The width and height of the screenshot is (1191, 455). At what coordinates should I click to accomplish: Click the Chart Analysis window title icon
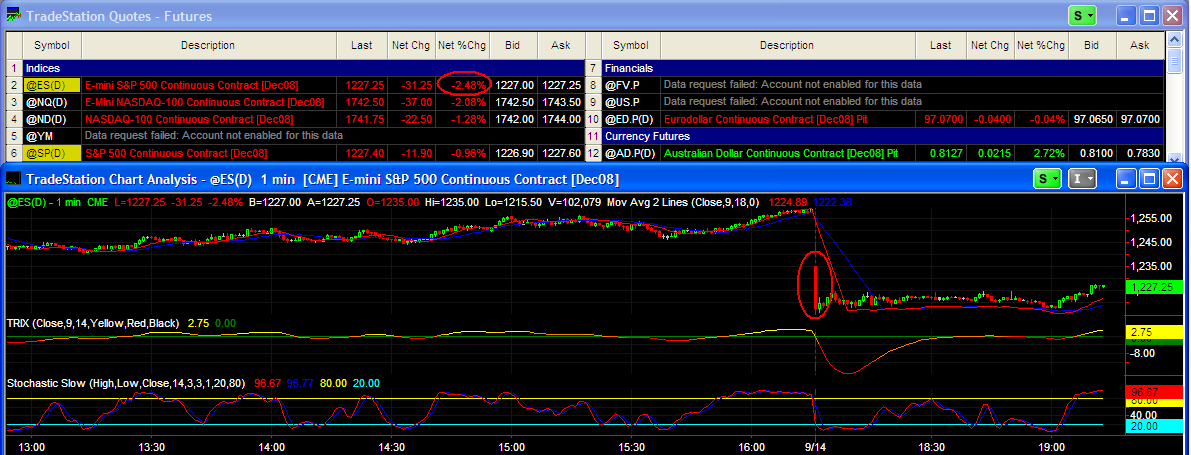click(13, 179)
